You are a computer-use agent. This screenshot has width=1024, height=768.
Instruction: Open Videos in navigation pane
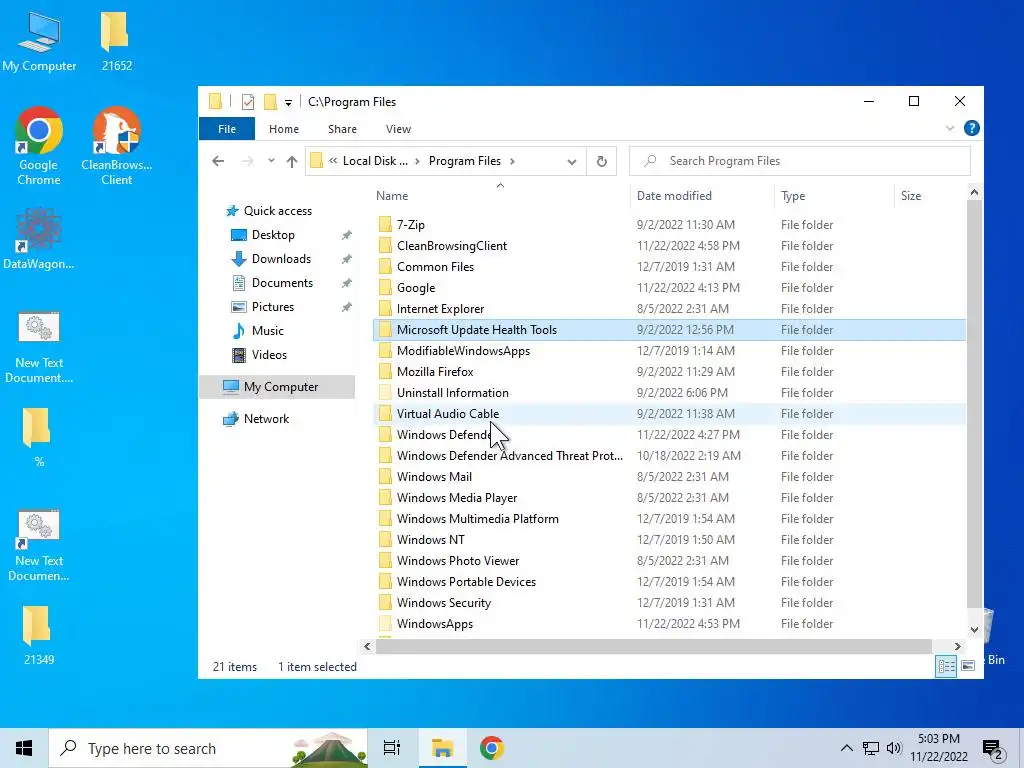[x=269, y=355]
